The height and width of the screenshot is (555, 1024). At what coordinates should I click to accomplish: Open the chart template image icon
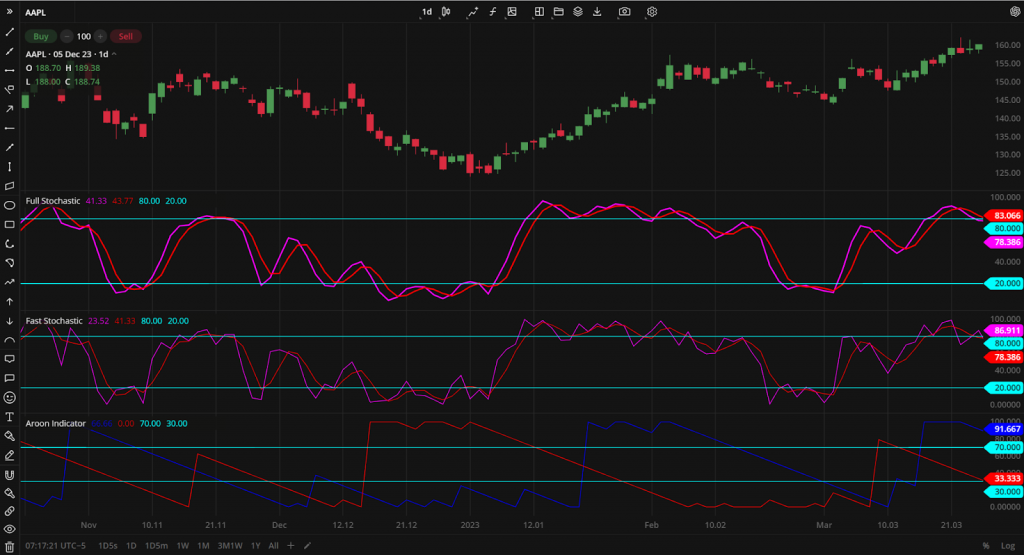[x=512, y=12]
